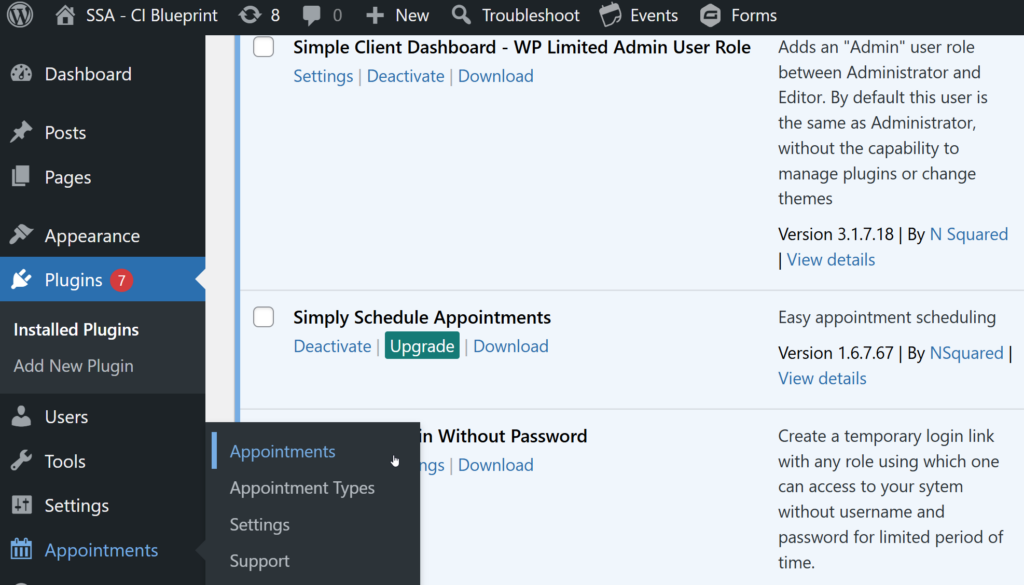Open Settings for Simple Client Dashboard
Viewport: 1024px width, 585px height.
coord(323,76)
